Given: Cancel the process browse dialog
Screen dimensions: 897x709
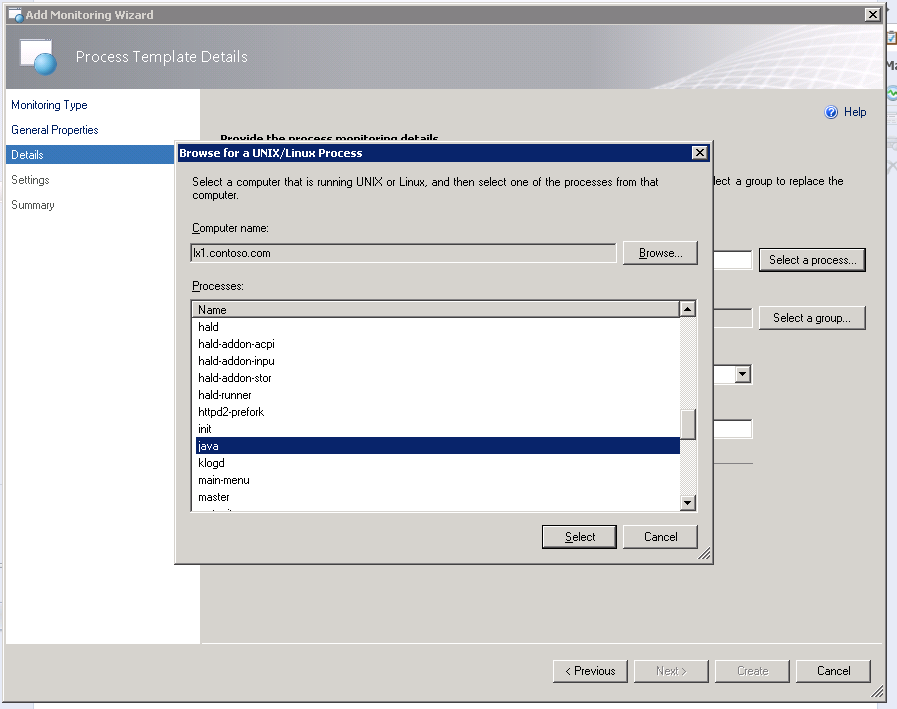Looking at the screenshot, I should pyautogui.click(x=660, y=537).
